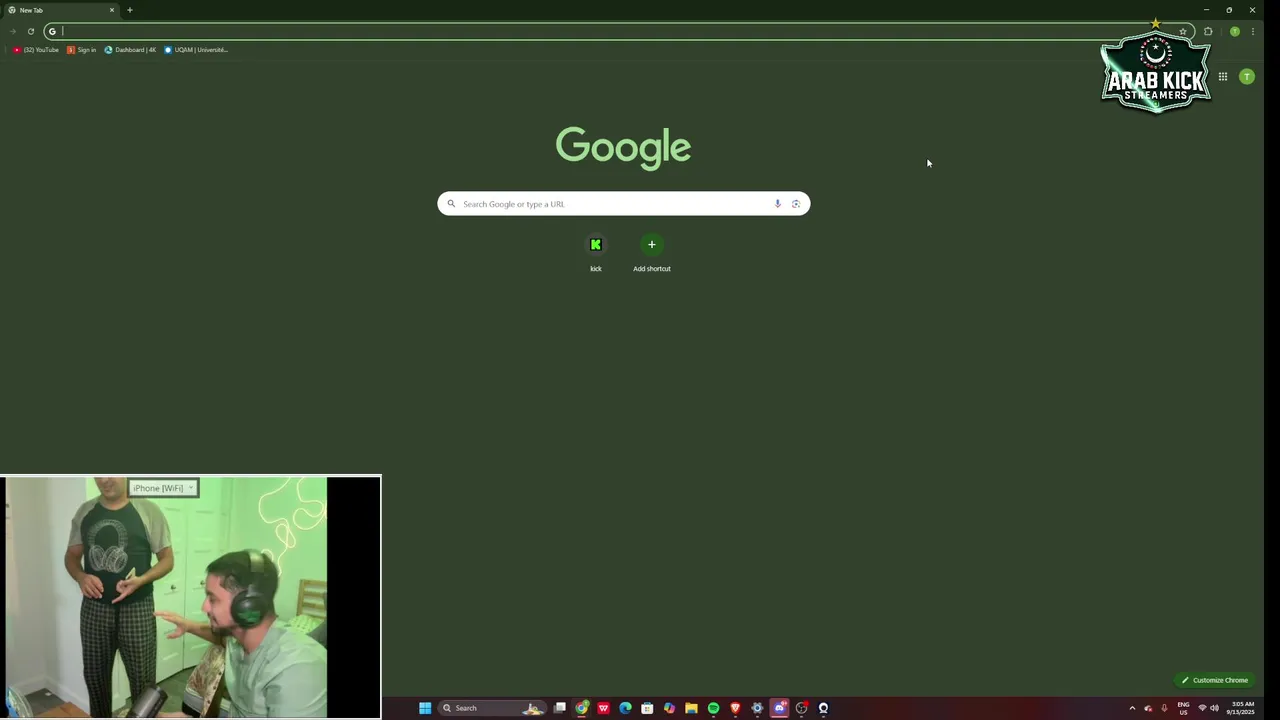Open the UQAM | Université bookmark

[196, 50]
